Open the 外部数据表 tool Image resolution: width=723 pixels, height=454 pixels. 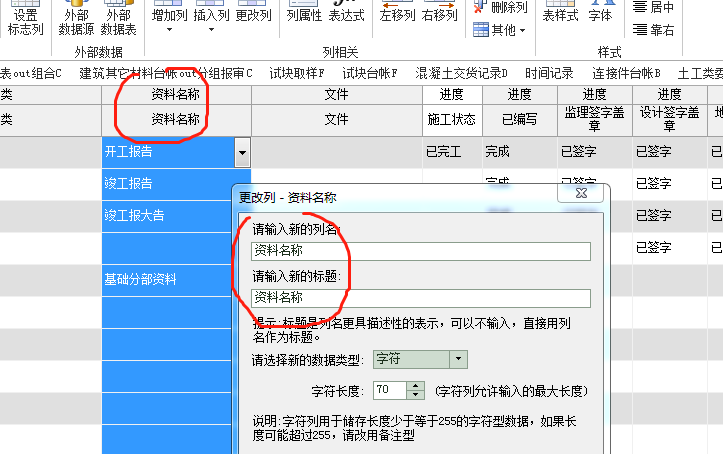118,22
